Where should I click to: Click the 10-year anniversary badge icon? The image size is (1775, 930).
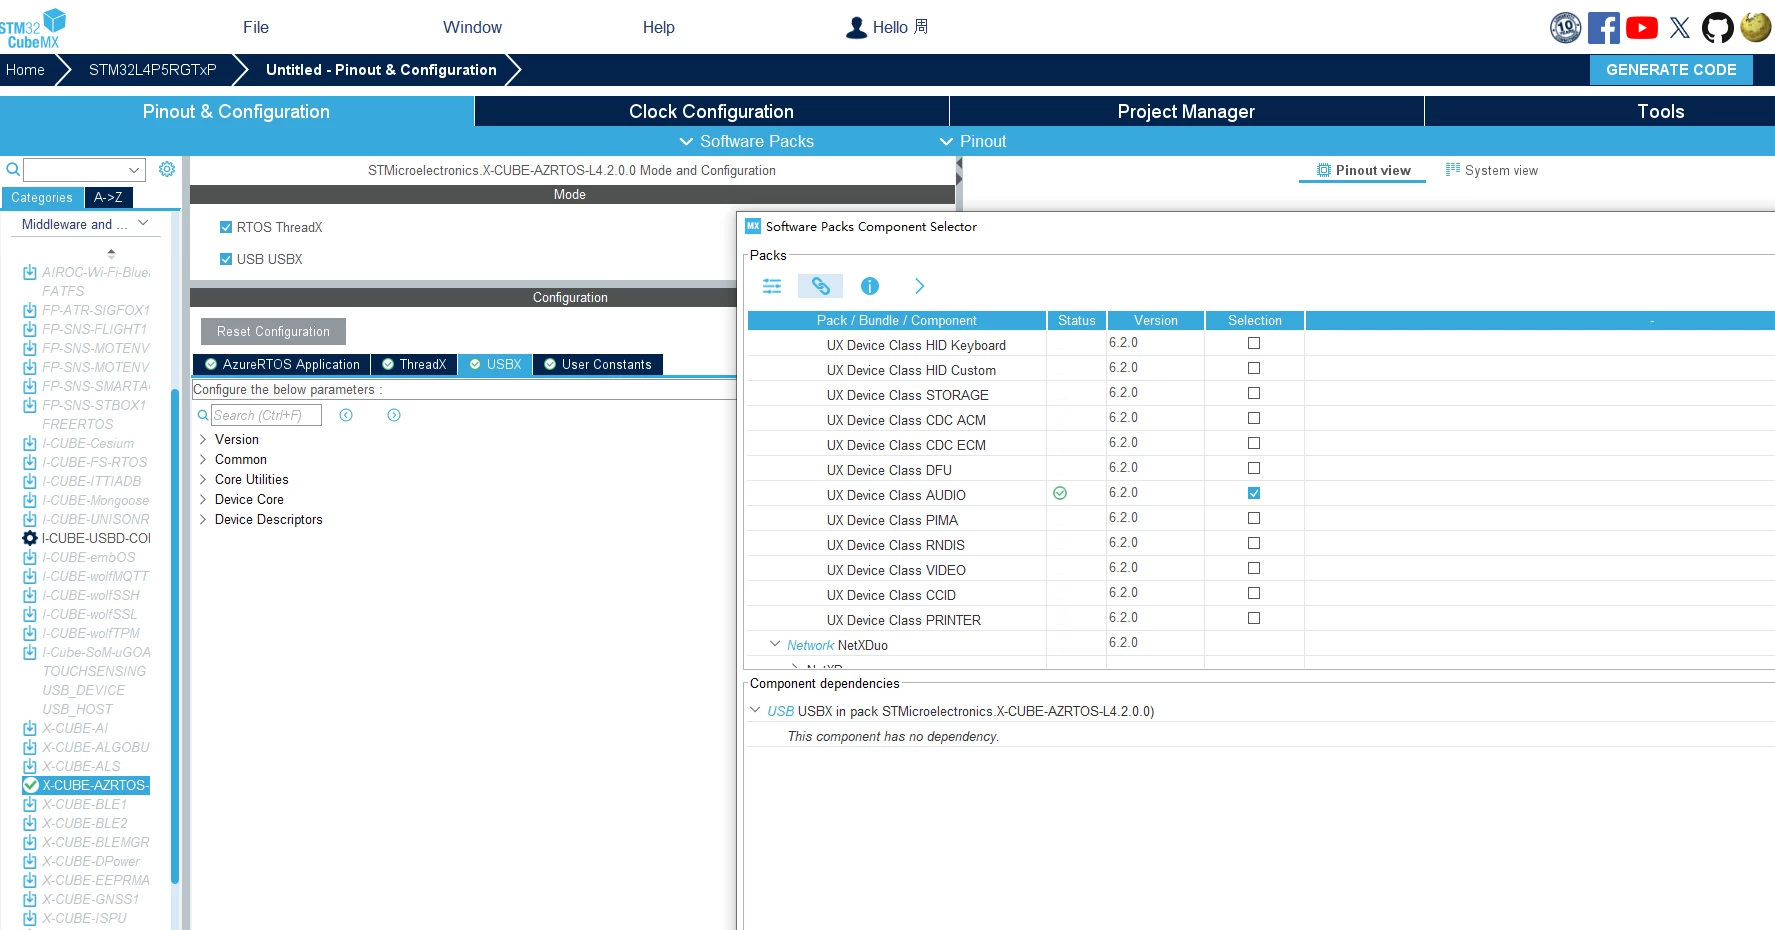pyautogui.click(x=1566, y=28)
